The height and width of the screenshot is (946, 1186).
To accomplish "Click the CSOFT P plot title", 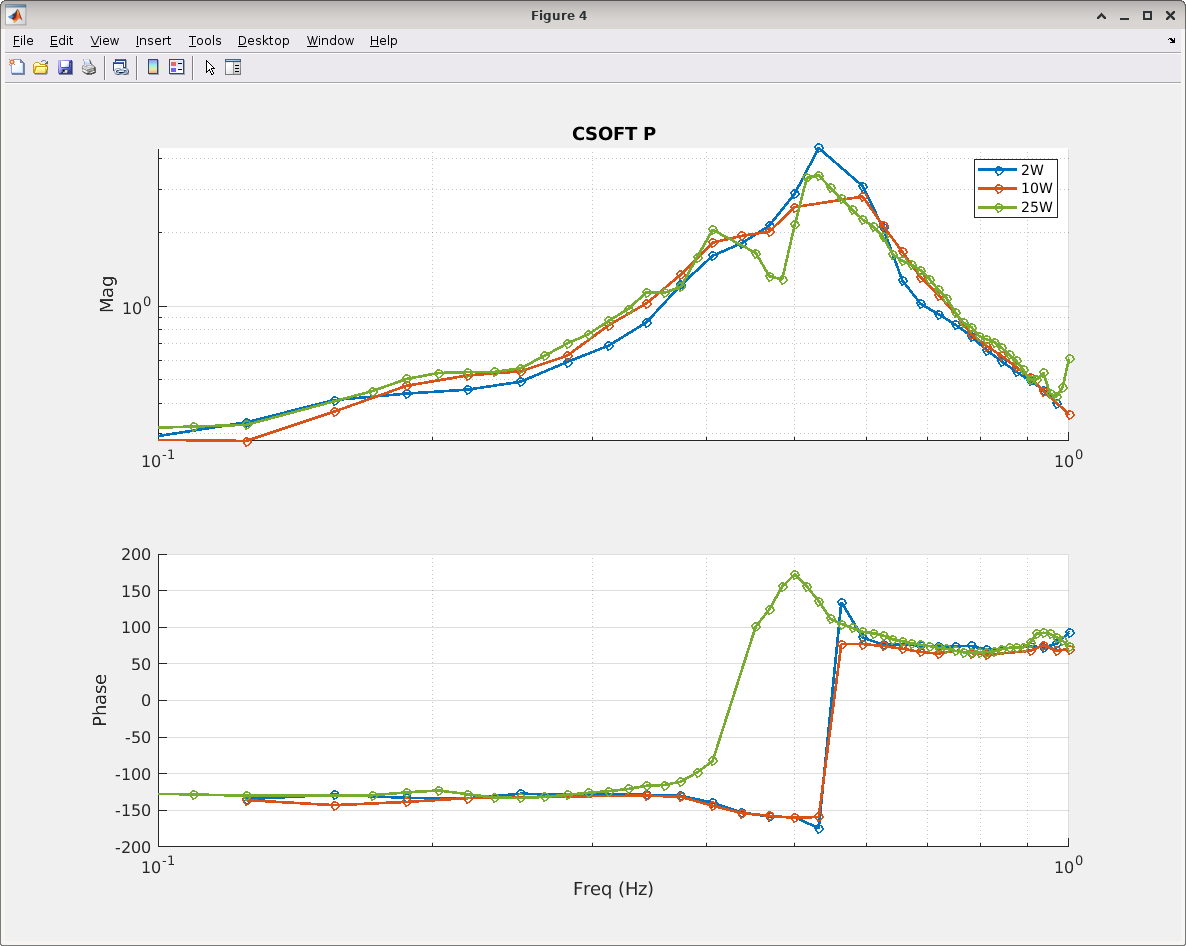I will [x=614, y=134].
